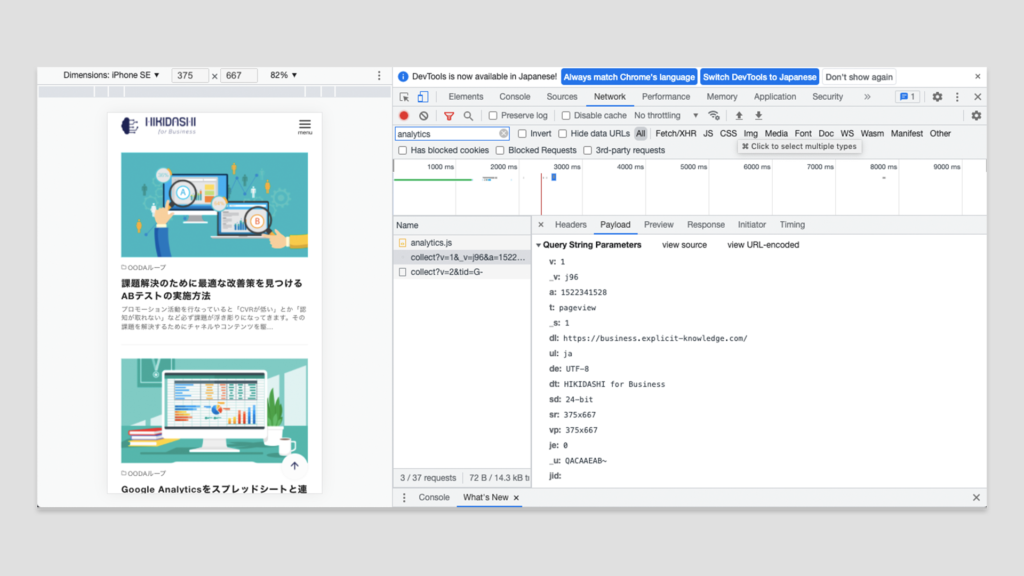
Task: Clear the network log
Action: (423, 116)
